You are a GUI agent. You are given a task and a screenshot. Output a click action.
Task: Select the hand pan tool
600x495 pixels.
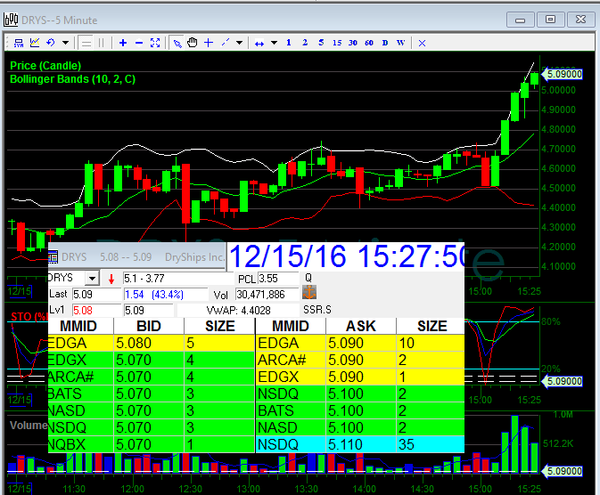pos(193,42)
